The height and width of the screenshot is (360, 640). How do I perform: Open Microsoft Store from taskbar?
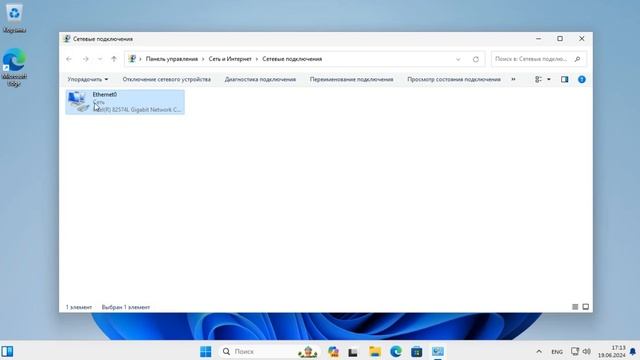pyautogui.click(x=417, y=351)
